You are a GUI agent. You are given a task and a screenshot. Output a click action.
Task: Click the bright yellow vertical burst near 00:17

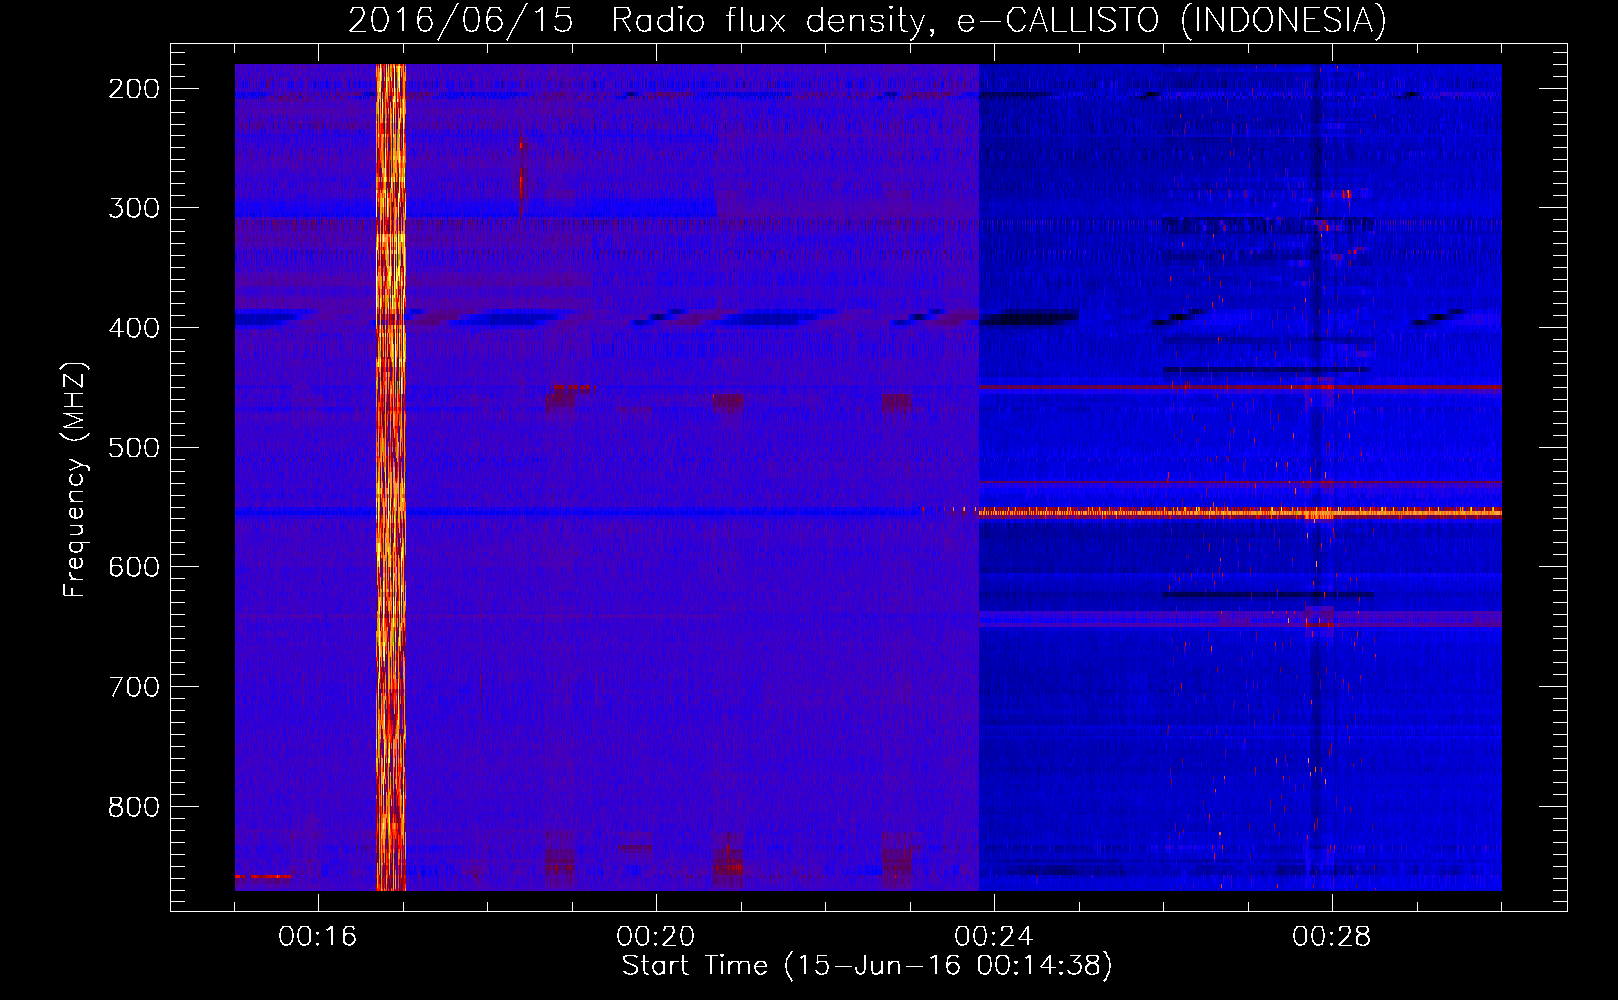pos(390,477)
